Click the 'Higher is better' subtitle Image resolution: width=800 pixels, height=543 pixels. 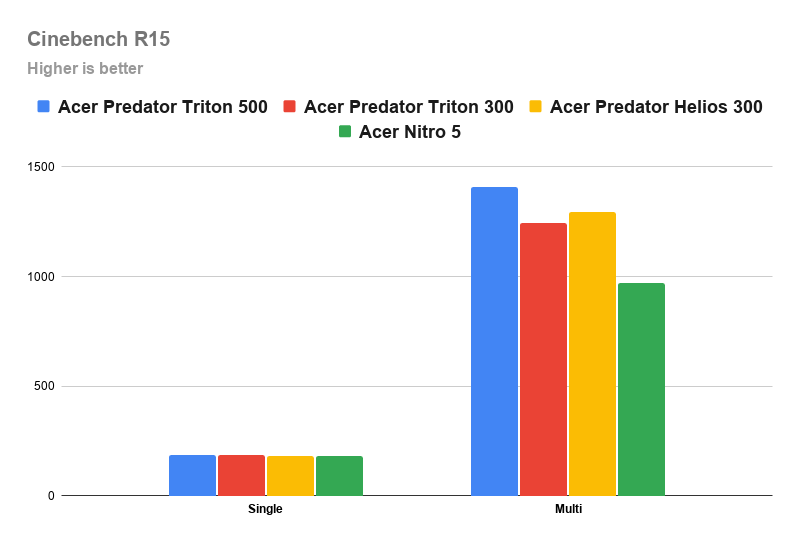click(x=85, y=68)
